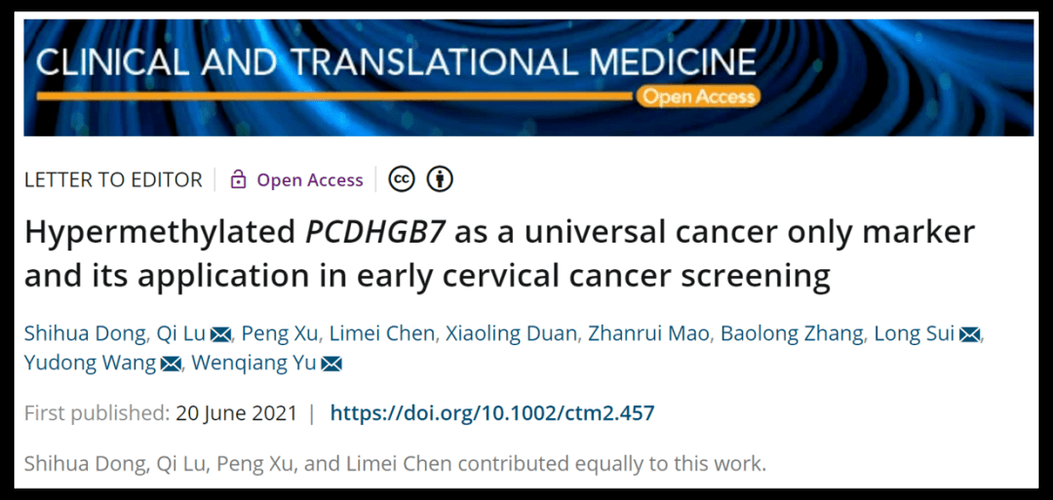Viewport: 1053px width, 500px height.
Task: Click the Open Access padlock icon
Action: click(x=238, y=181)
